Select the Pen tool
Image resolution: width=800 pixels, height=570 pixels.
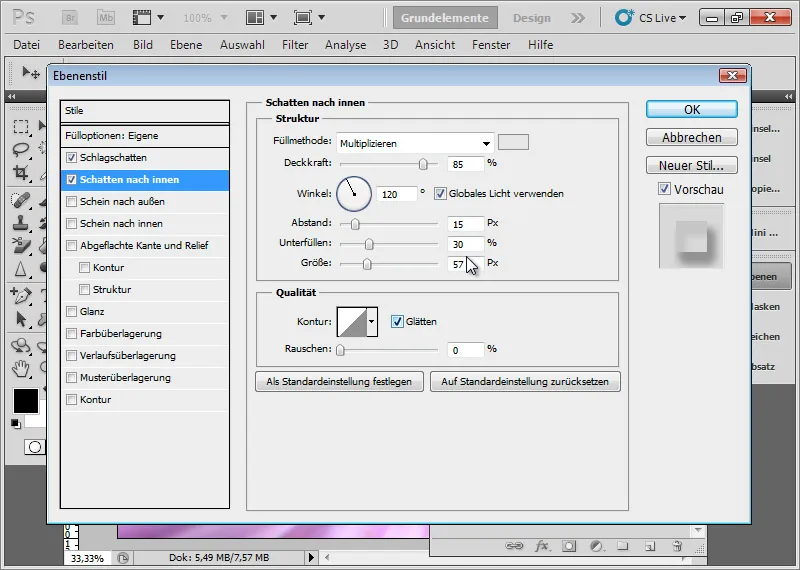tap(21, 295)
